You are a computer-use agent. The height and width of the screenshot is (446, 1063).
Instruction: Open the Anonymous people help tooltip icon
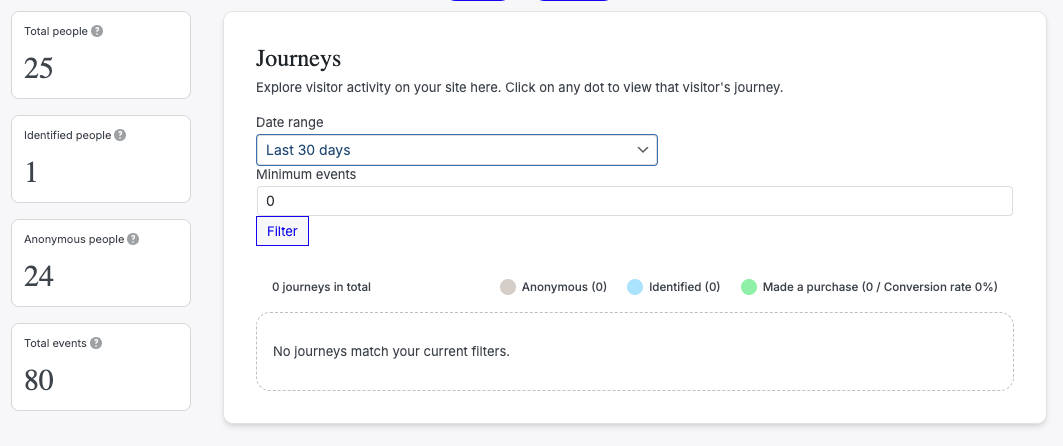click(x=133, y=239)
